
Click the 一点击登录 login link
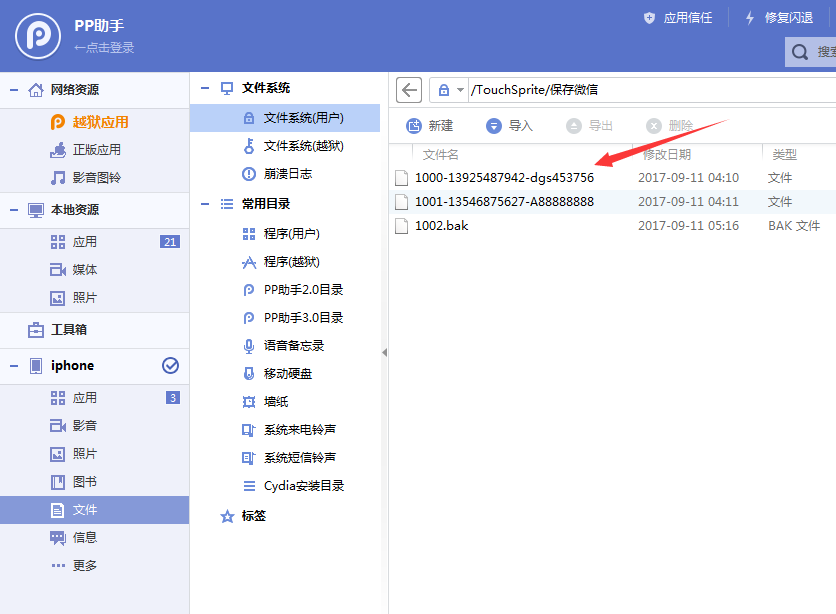point(104,47)
